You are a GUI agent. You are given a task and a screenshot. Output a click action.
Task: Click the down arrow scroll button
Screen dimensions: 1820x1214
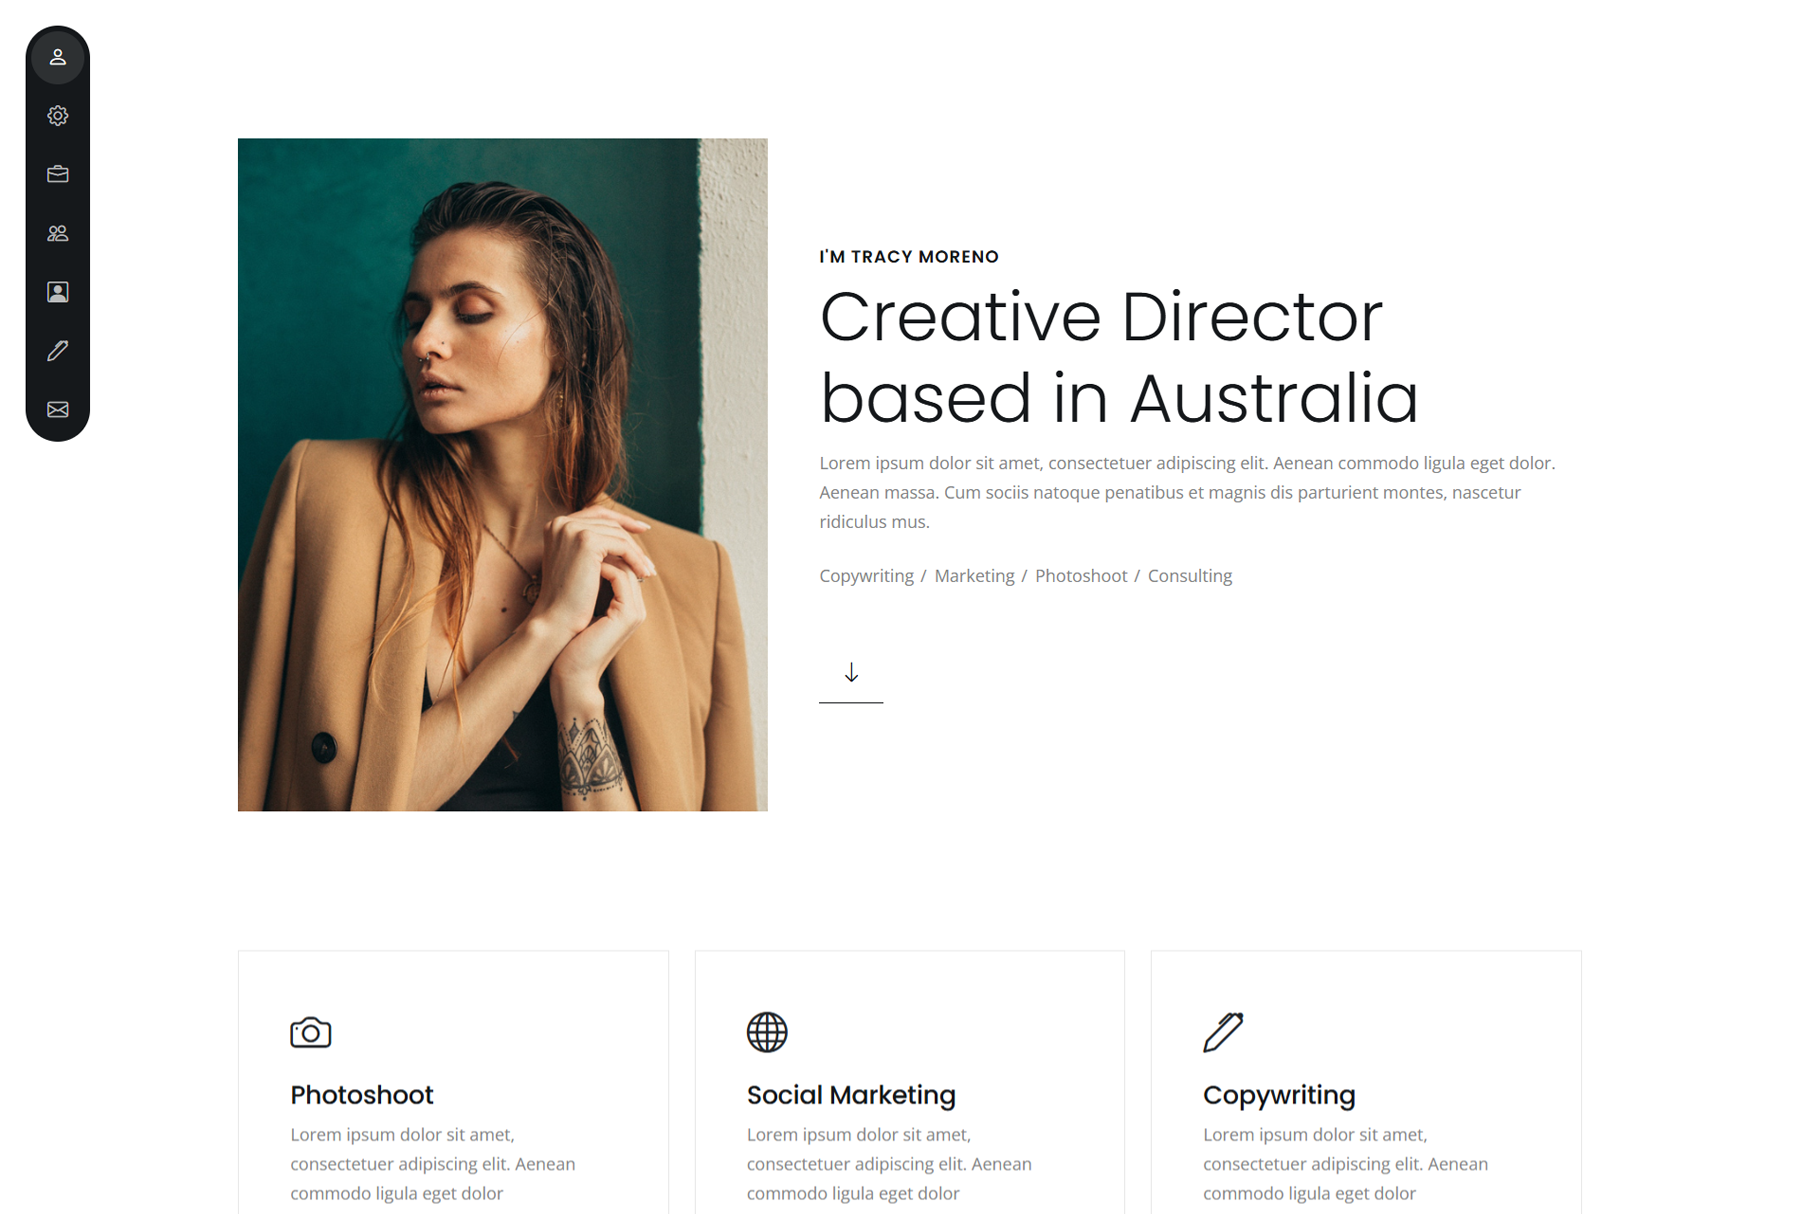[x=851, y=673]
